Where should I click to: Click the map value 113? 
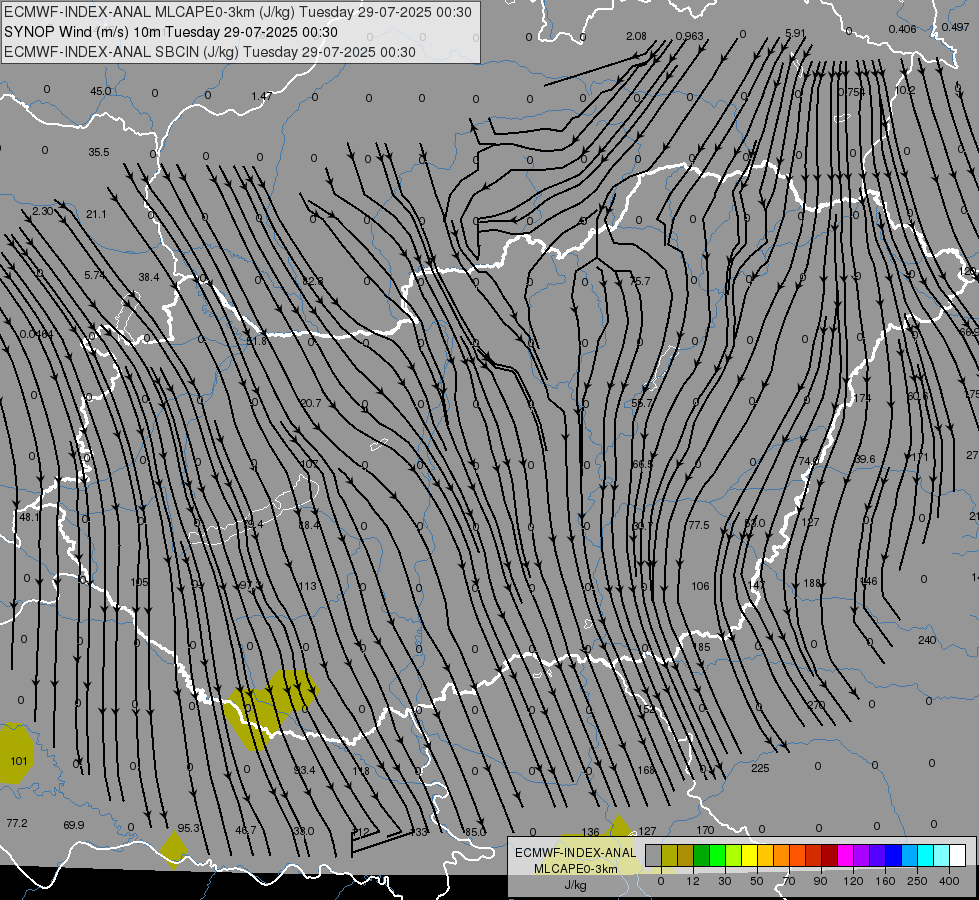pos(307,586)
